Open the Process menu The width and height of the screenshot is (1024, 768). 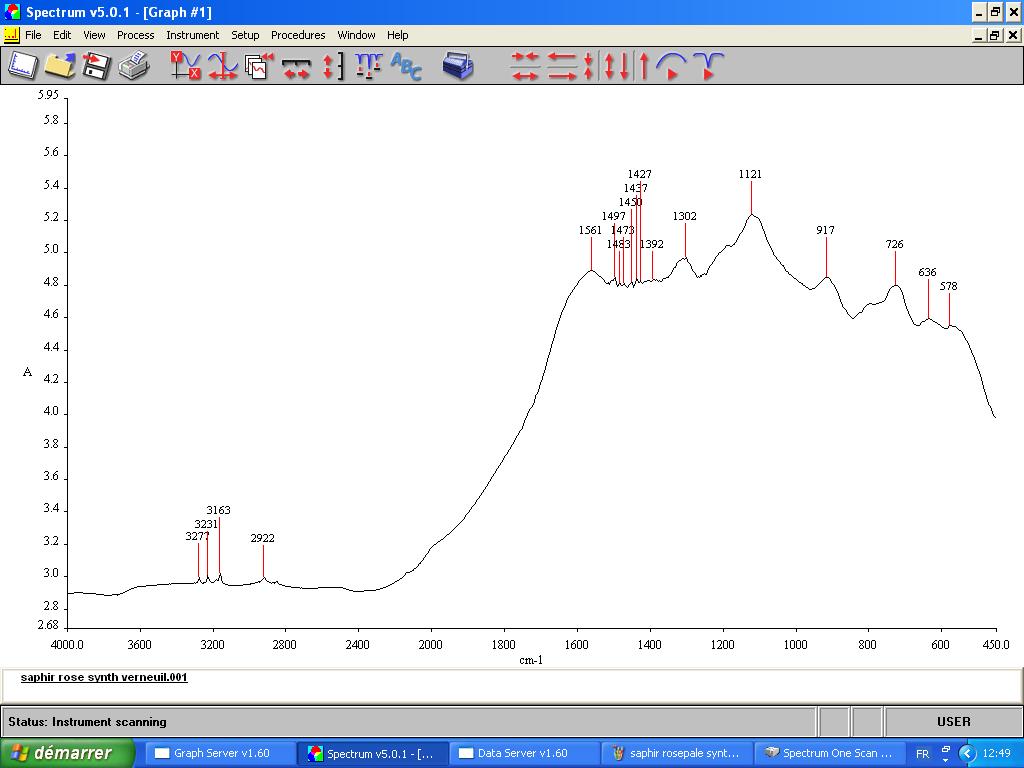[135, 35]
